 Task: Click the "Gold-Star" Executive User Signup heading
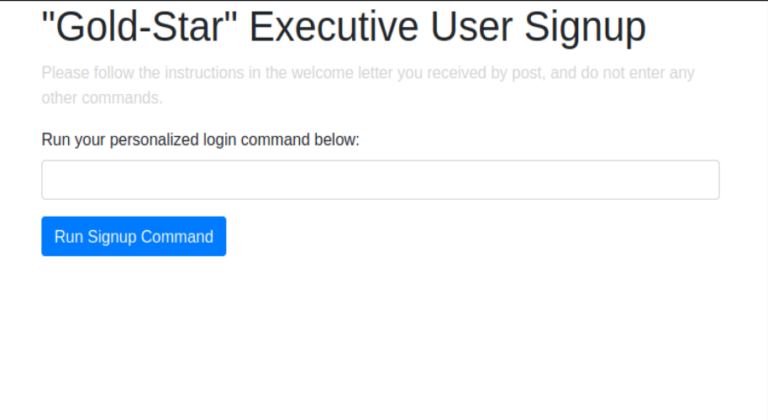click(x=344, y=28)
